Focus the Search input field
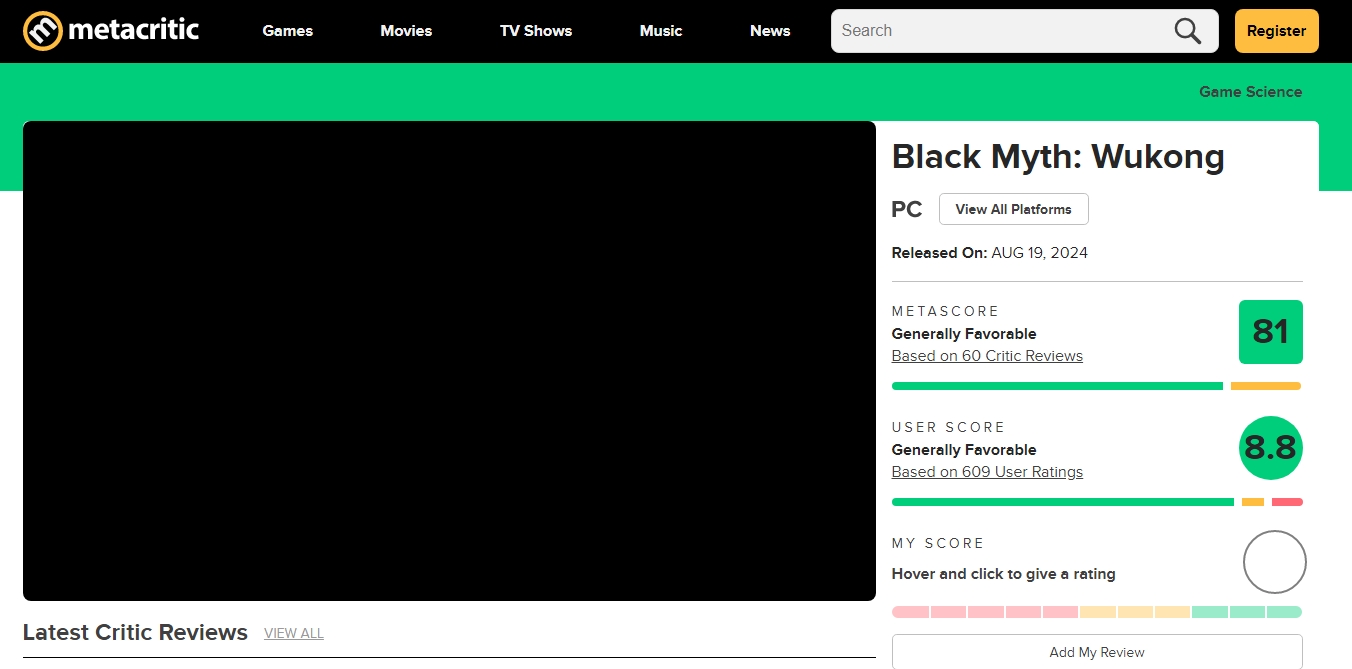Image resolution: width=1352 pixels, height=669 pixels. tap(1025, 31)
